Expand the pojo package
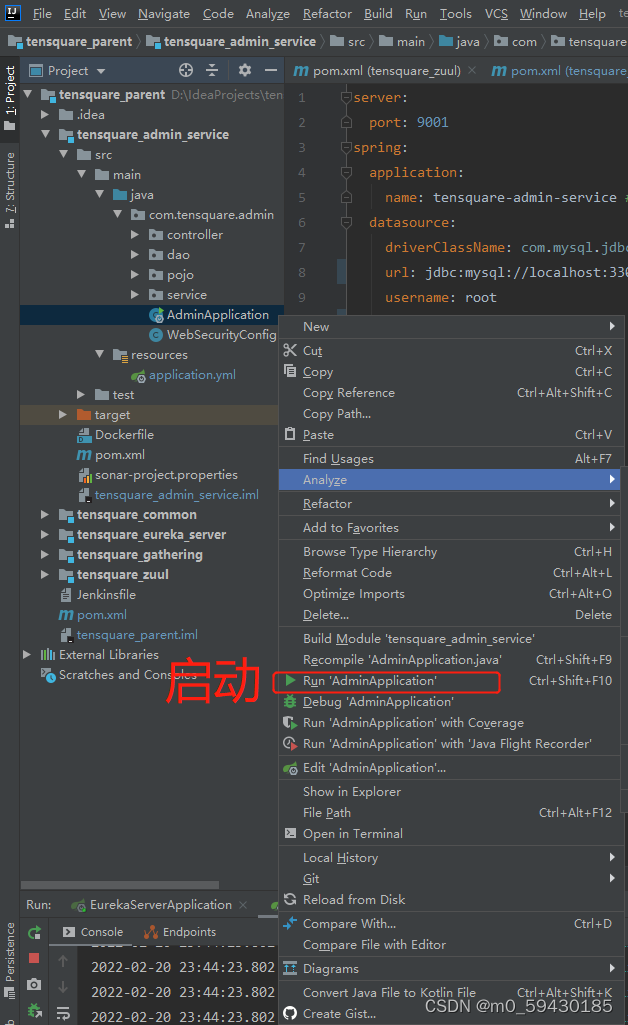This screenshot has width=628, height=1025. (135, 275)
